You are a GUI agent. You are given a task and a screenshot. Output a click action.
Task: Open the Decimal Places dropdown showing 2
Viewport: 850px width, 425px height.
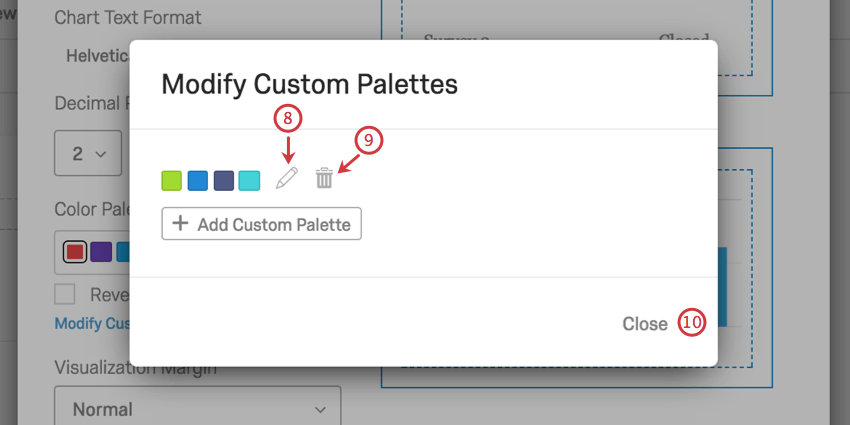88,154
